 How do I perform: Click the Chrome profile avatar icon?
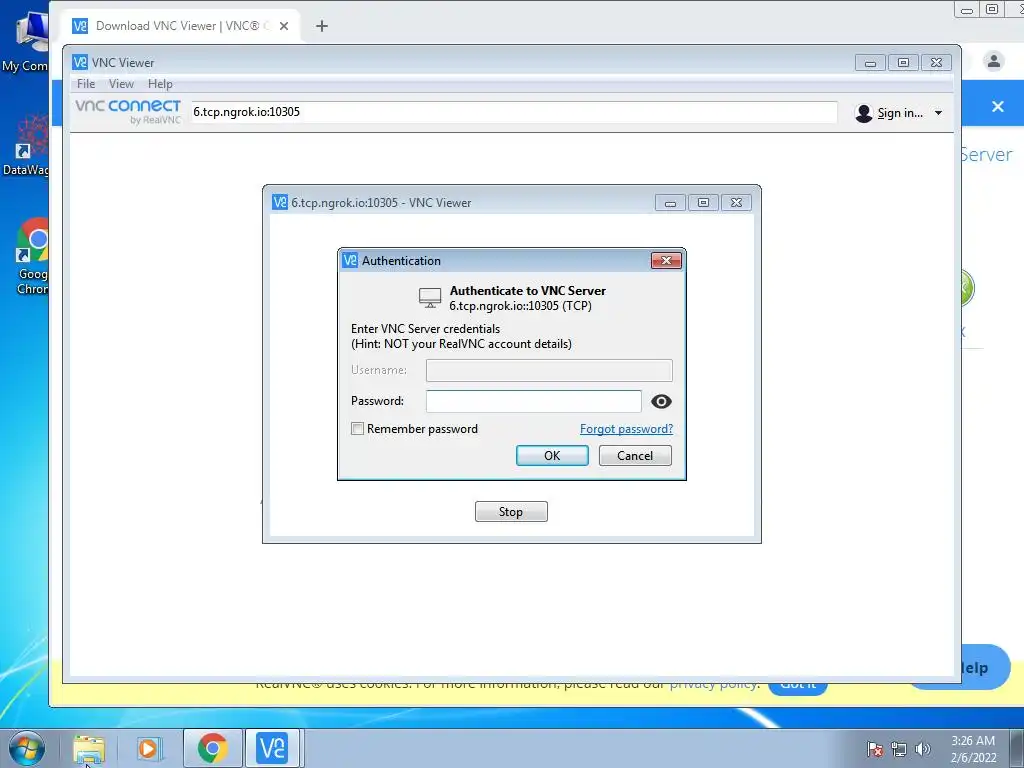993,61
